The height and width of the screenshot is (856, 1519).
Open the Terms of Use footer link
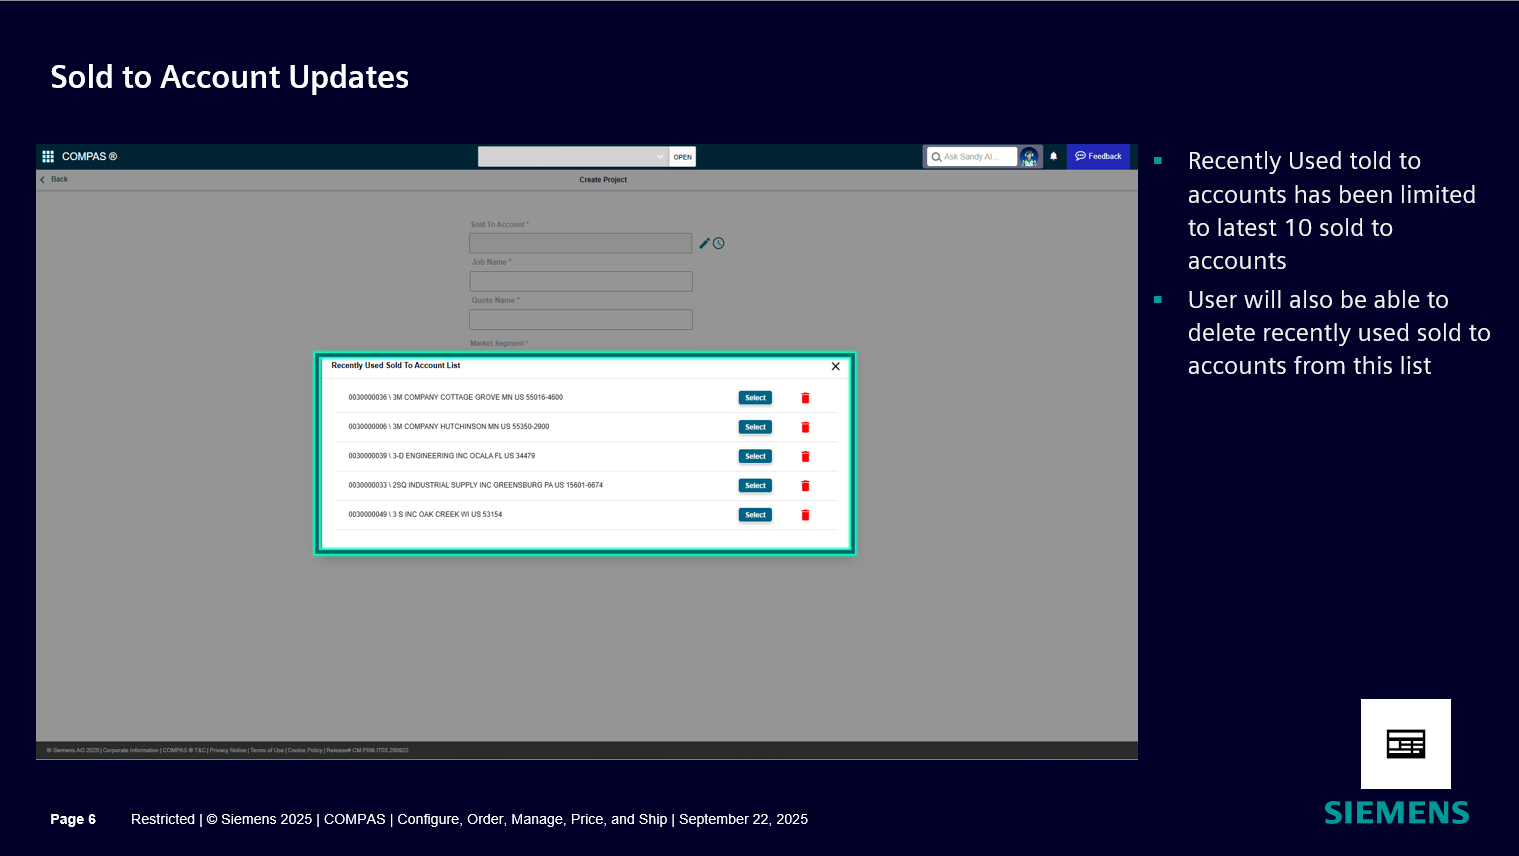click(x=267, y=750)
